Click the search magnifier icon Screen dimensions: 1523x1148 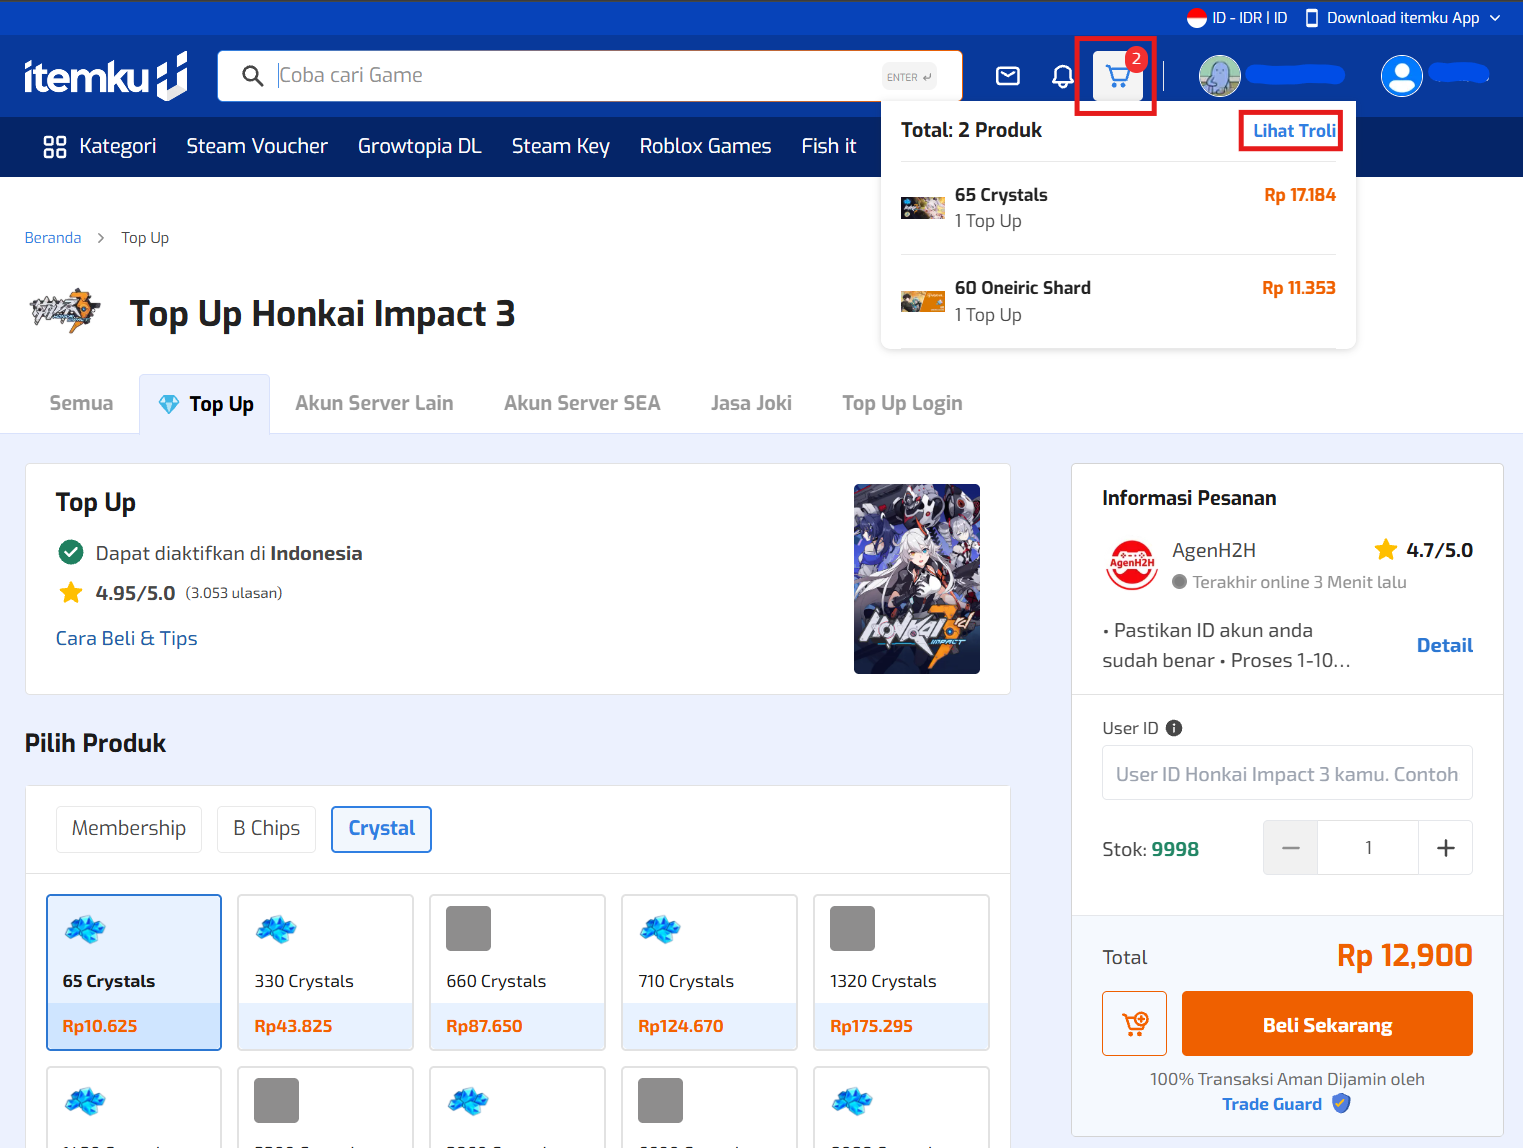tap(253, 76)
